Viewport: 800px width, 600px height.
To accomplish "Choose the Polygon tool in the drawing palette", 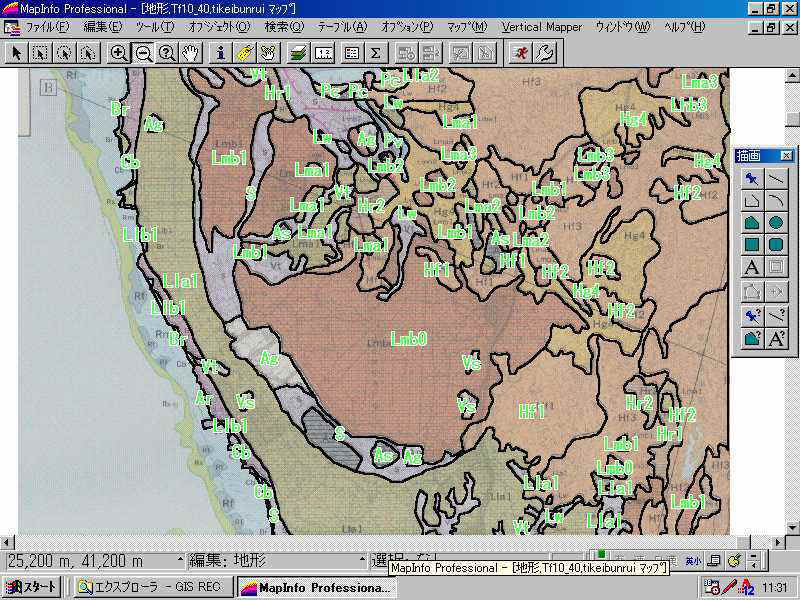I will pyautogui.click(x=751, y=222).
